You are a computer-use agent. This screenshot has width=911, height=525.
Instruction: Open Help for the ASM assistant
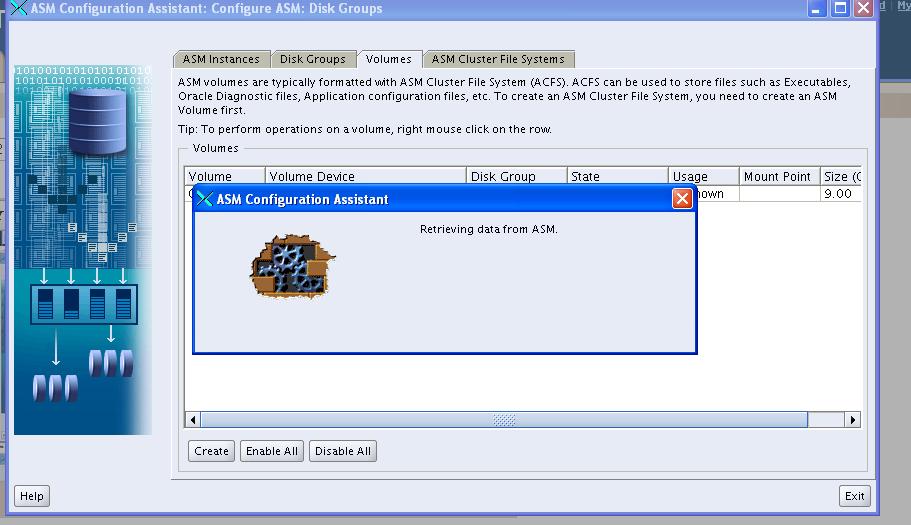coord(32,496)
